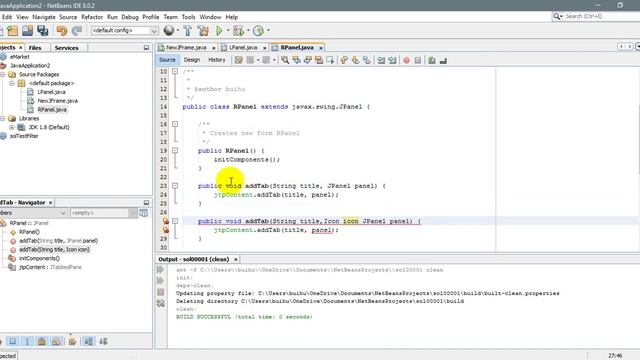Click the Toggle Bookmark icon

pyautogui.click(x=367, y=60)
